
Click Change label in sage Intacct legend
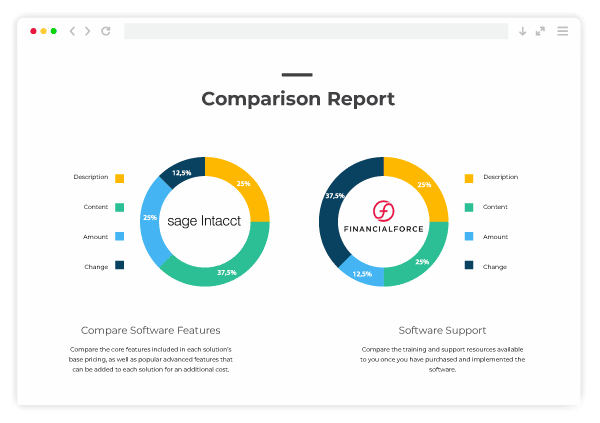pyautogui.click(x=96, y=267)
